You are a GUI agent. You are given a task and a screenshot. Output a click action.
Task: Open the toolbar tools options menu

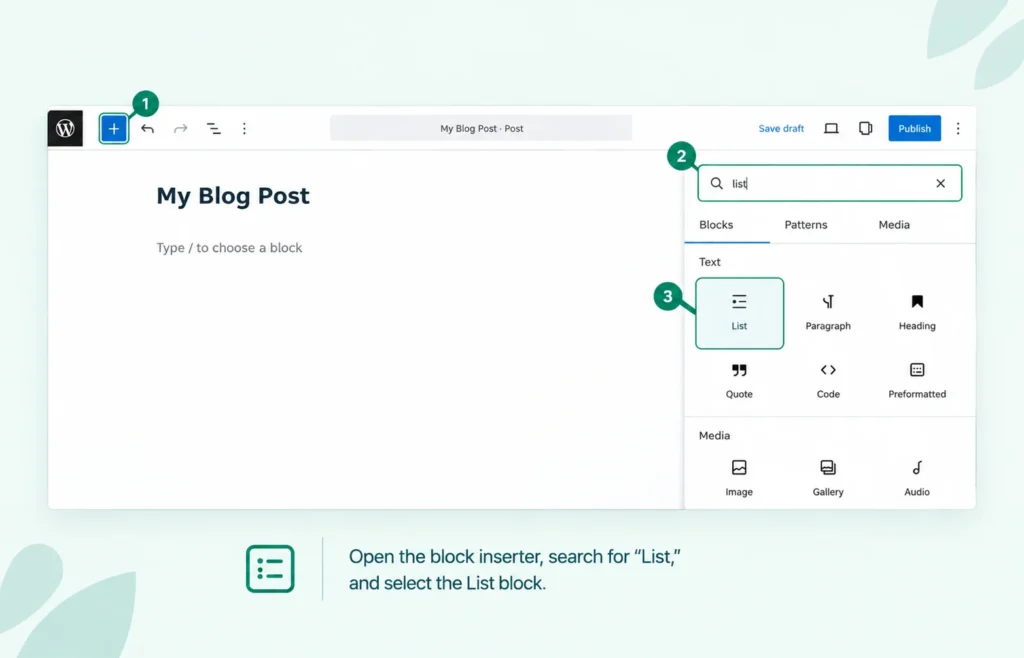pyautogui.click(x=244, y=129)
